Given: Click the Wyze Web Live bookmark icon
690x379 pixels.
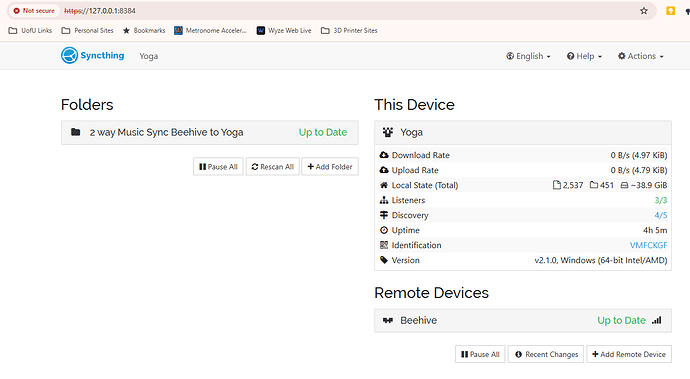Looking at the screenshot, I should [261, 30].
